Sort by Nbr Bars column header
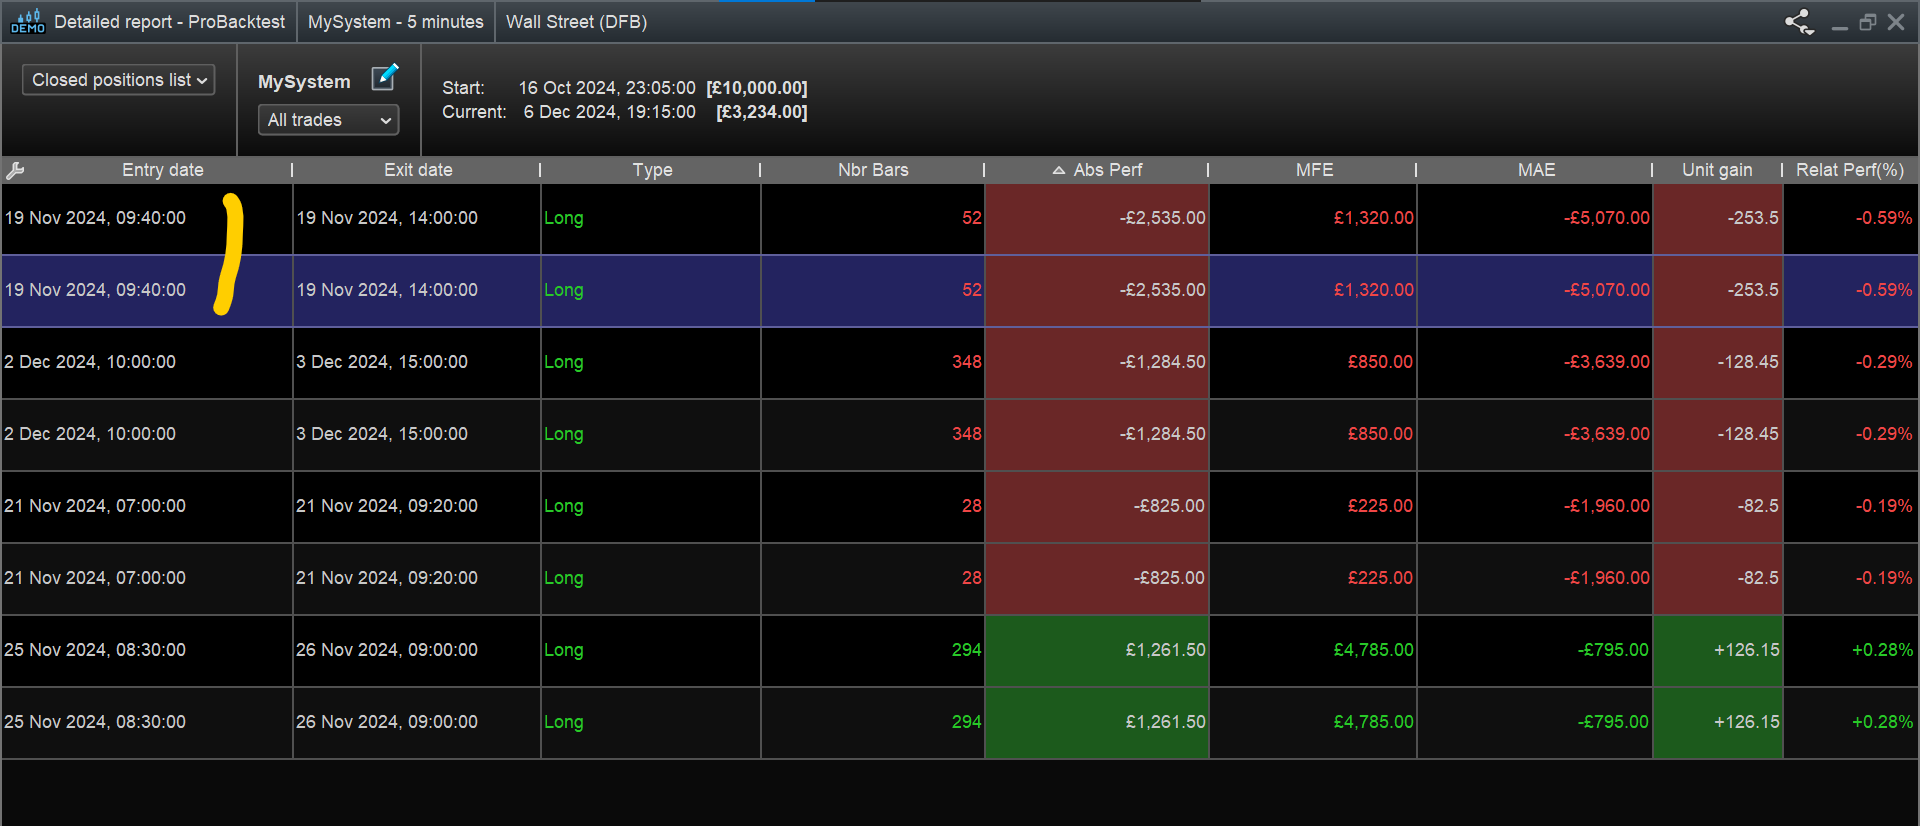The height and width of the screenshot is (826, 1920). (873, 170)
